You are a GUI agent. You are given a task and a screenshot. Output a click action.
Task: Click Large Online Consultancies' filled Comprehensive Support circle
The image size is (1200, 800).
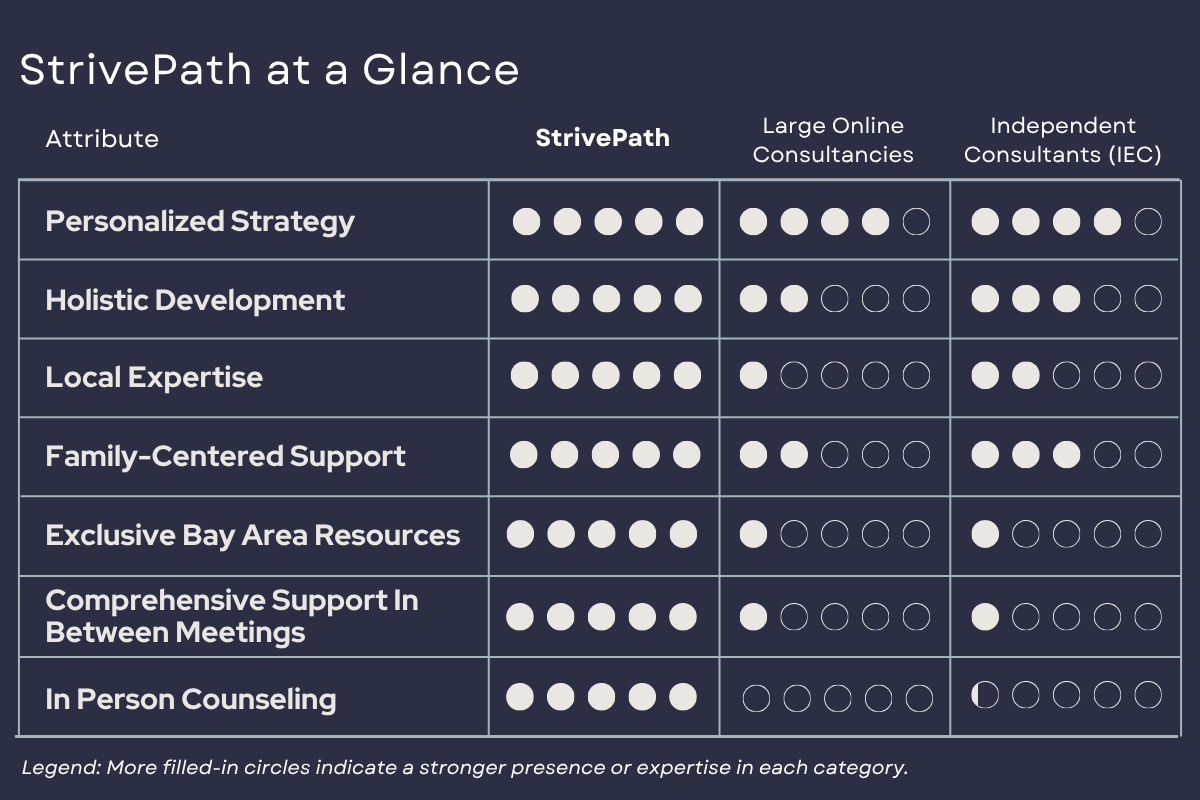pyautogui.click(x=753, y=616)
